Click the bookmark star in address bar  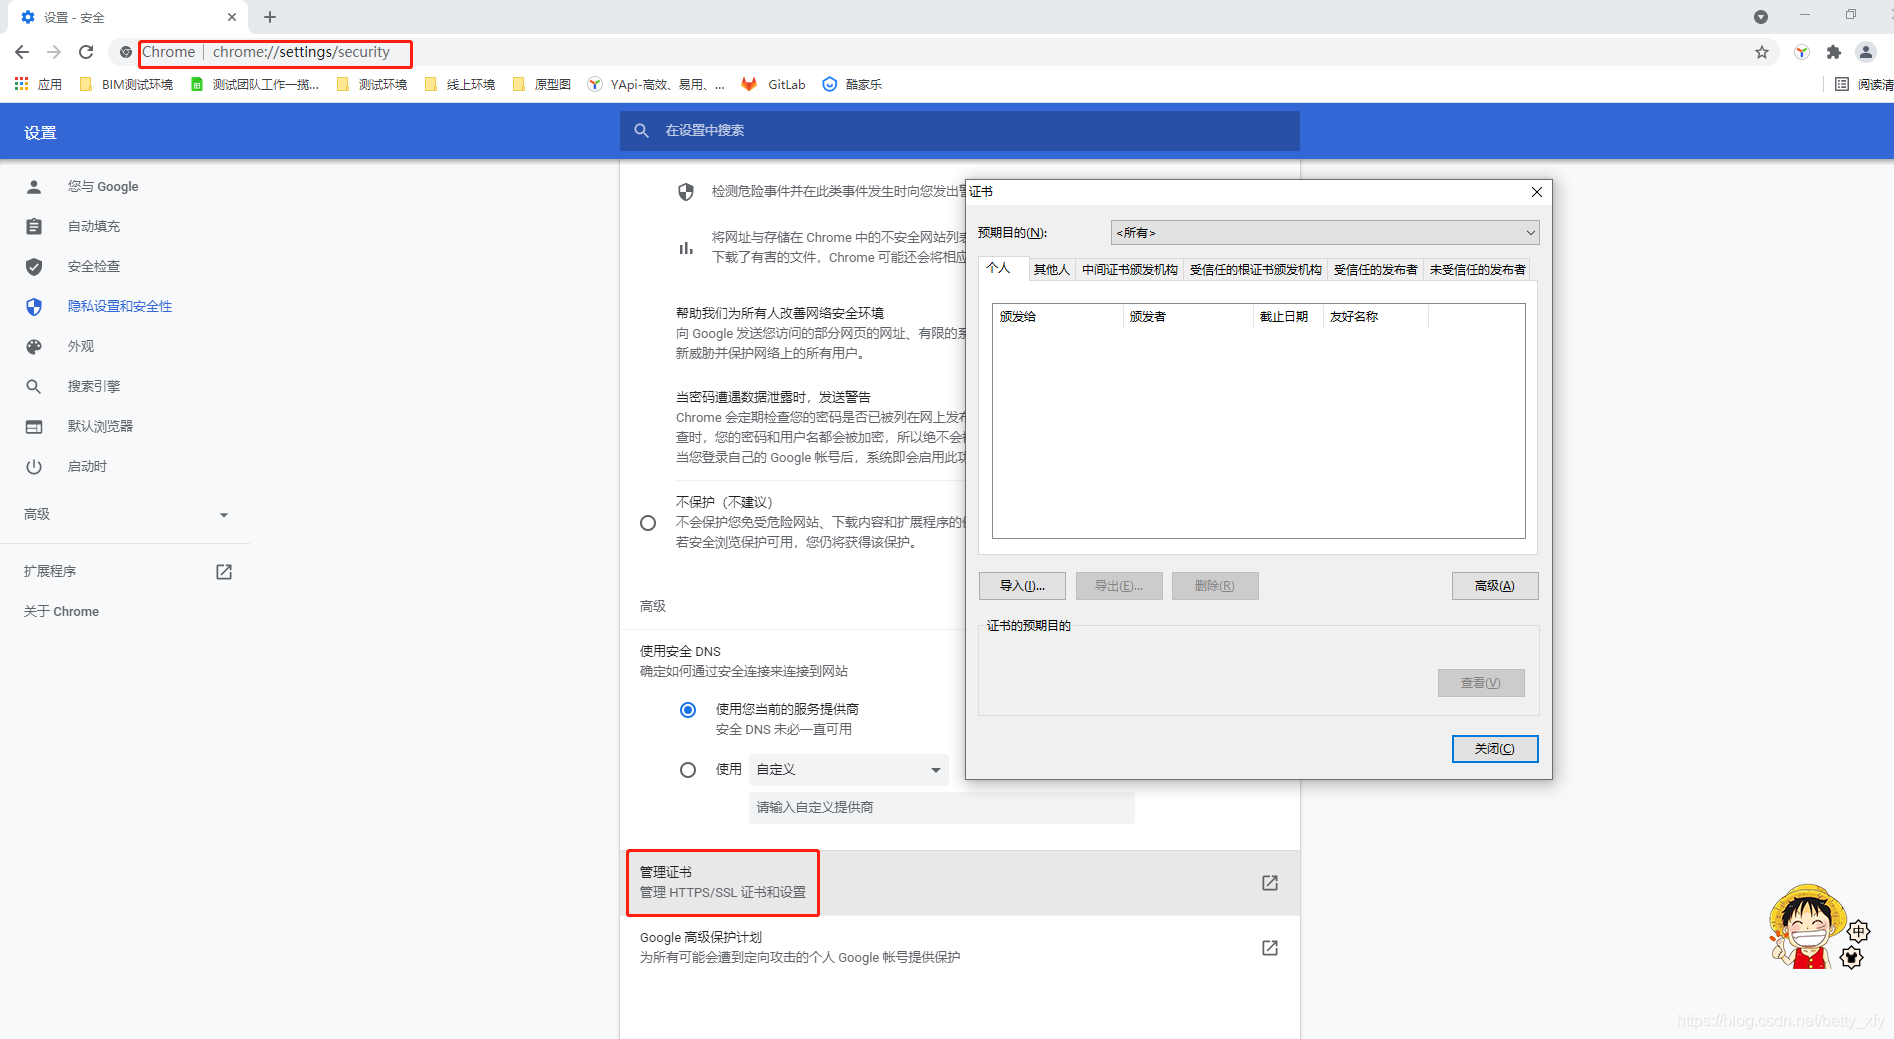point(1762,52)
